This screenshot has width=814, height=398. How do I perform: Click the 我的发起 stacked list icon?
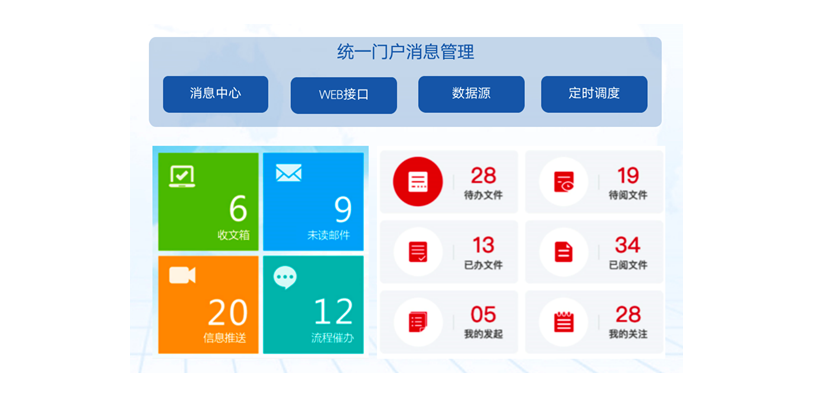pos(418,322)
